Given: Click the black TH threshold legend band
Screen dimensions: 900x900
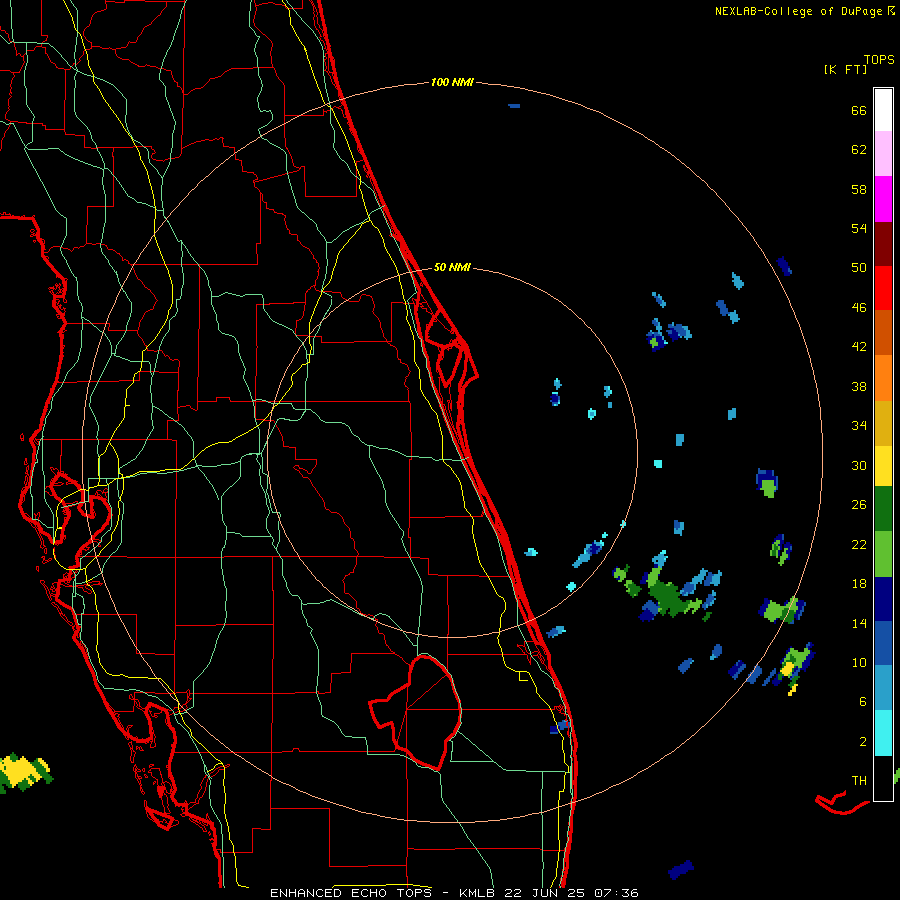Looking at the screenshot, I should 883,778.
